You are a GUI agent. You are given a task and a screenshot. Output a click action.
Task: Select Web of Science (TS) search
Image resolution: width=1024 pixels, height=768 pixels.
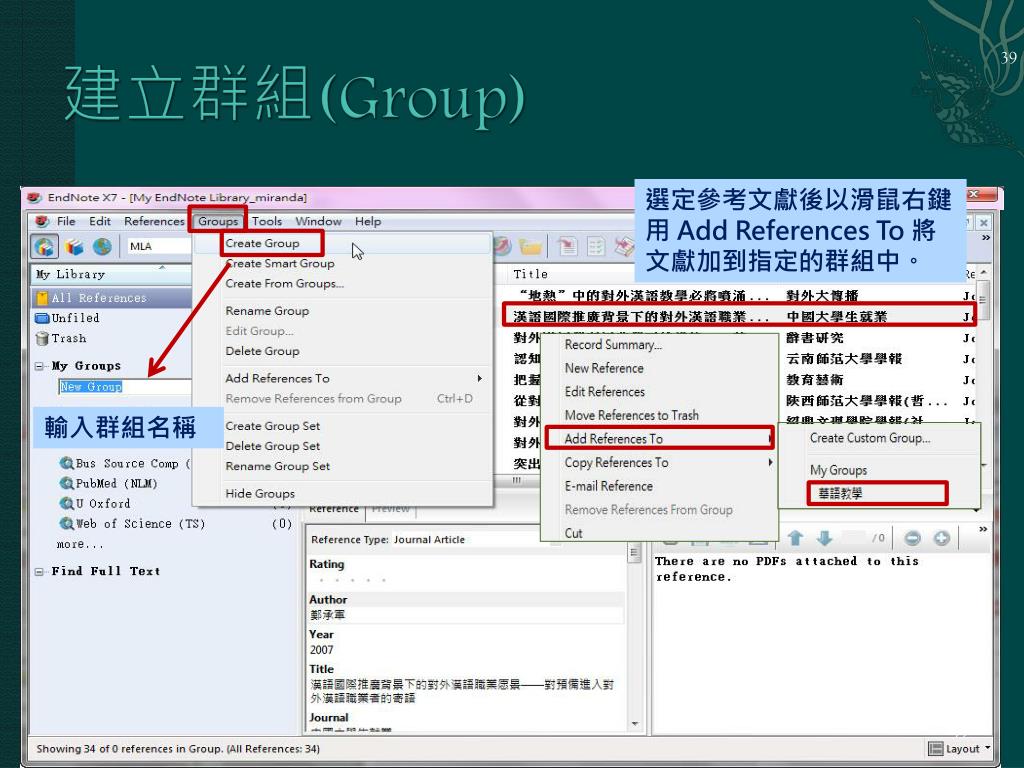(x=140, y=524)
